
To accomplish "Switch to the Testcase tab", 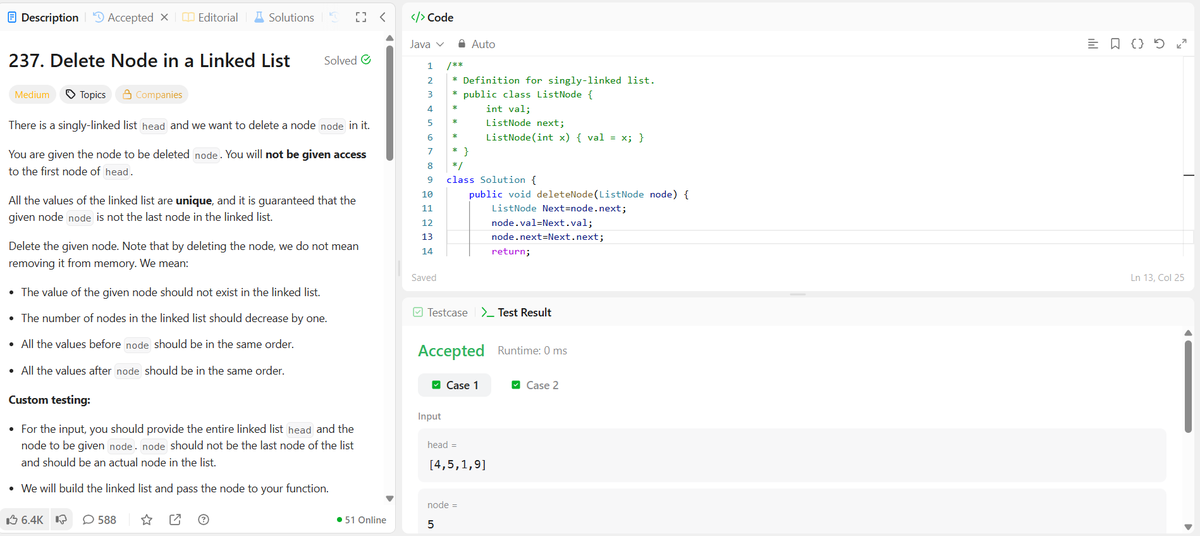I will pos(439,312).
